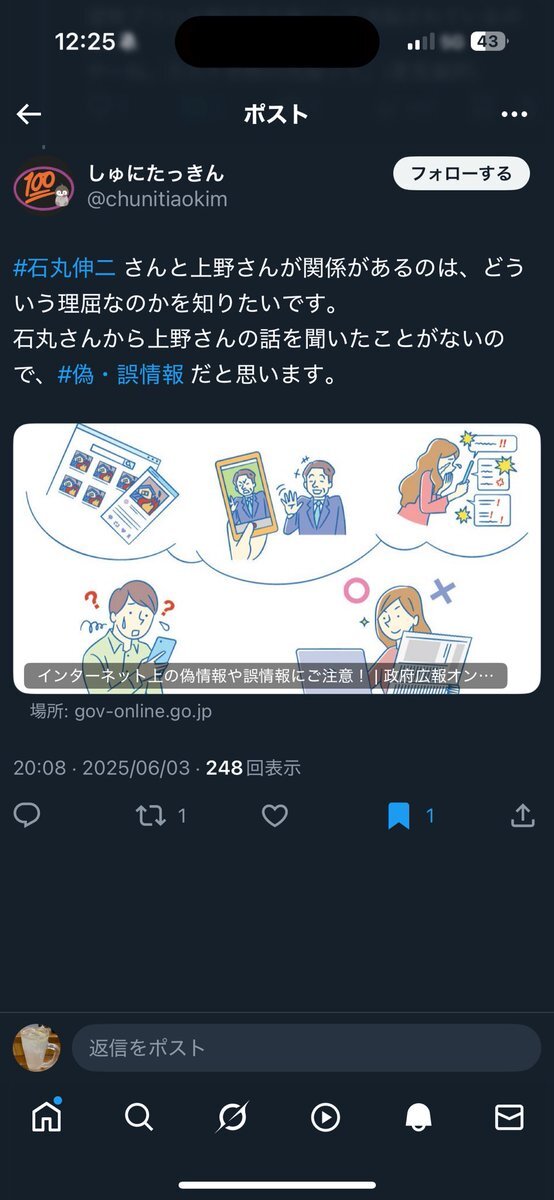Tap the 返信をポスト reply field
Screen dimensions: 554x1200
306,1048
